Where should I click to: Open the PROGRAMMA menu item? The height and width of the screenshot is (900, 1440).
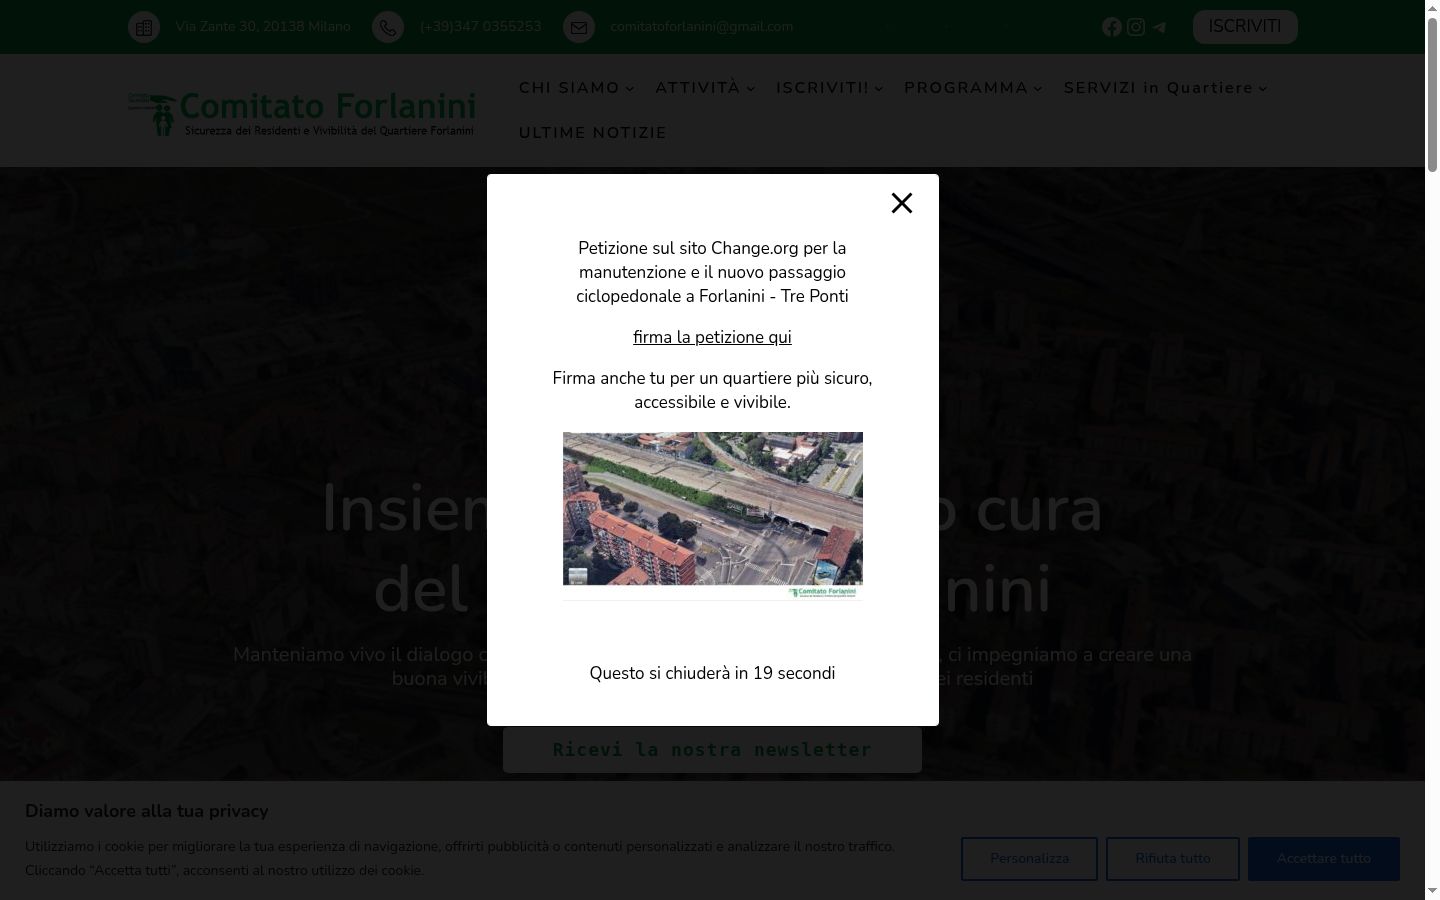(966, 88)
